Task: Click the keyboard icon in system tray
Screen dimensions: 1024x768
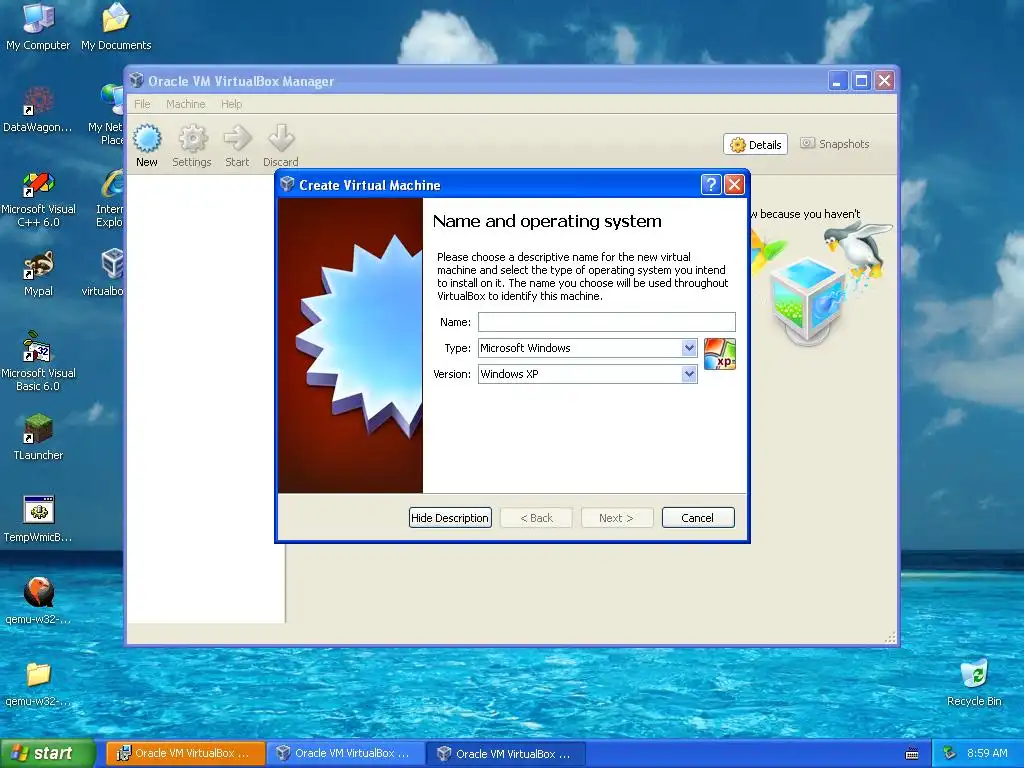Action: pos(912,754)
